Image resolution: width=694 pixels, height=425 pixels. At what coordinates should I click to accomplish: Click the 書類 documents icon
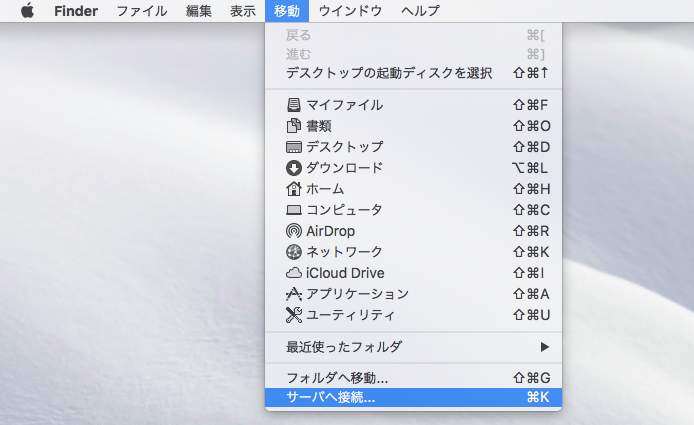pyautogui.click(x=293, y=126)
